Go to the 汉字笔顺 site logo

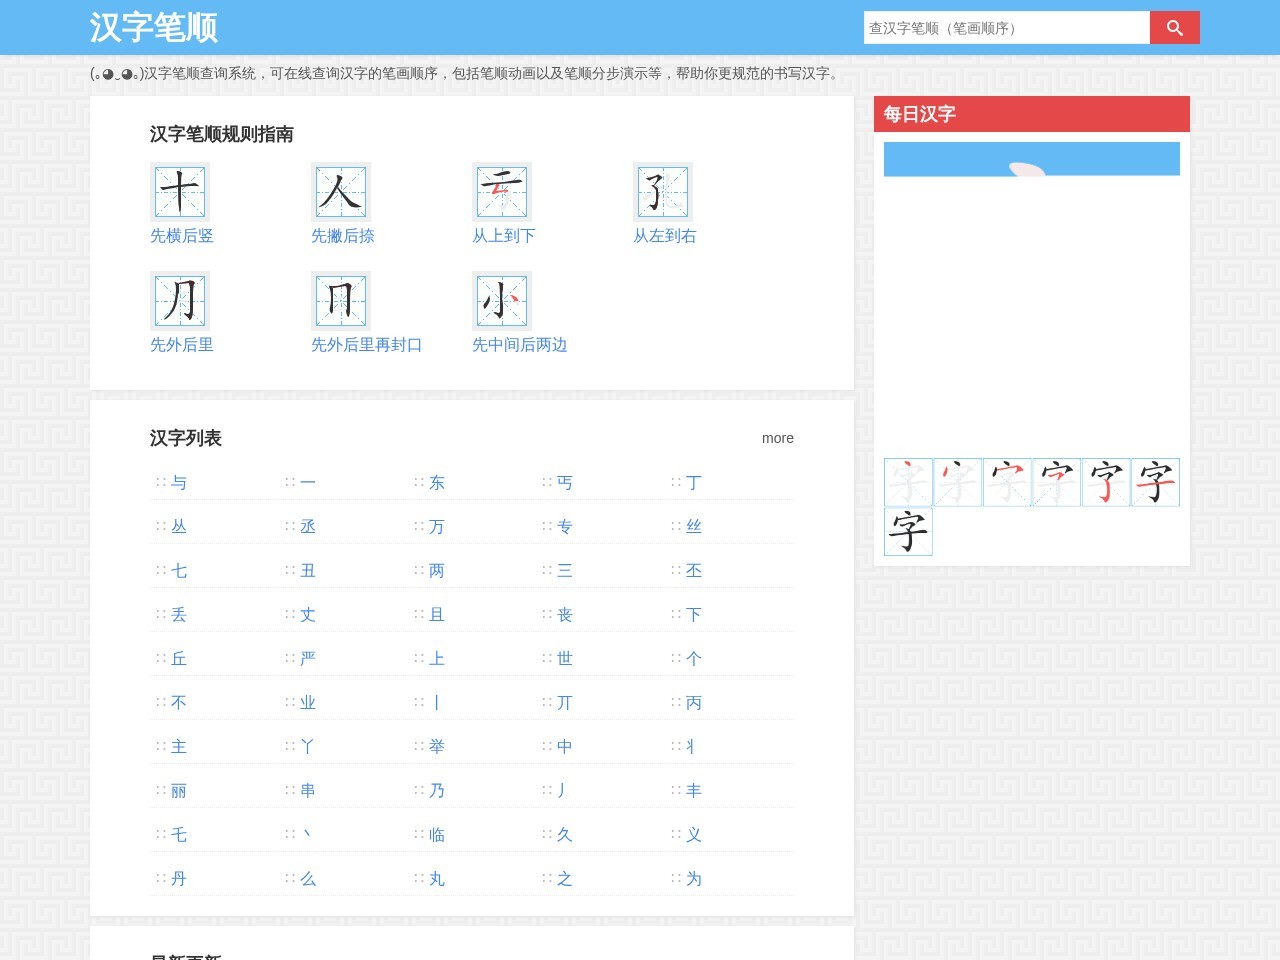point(154,27)
